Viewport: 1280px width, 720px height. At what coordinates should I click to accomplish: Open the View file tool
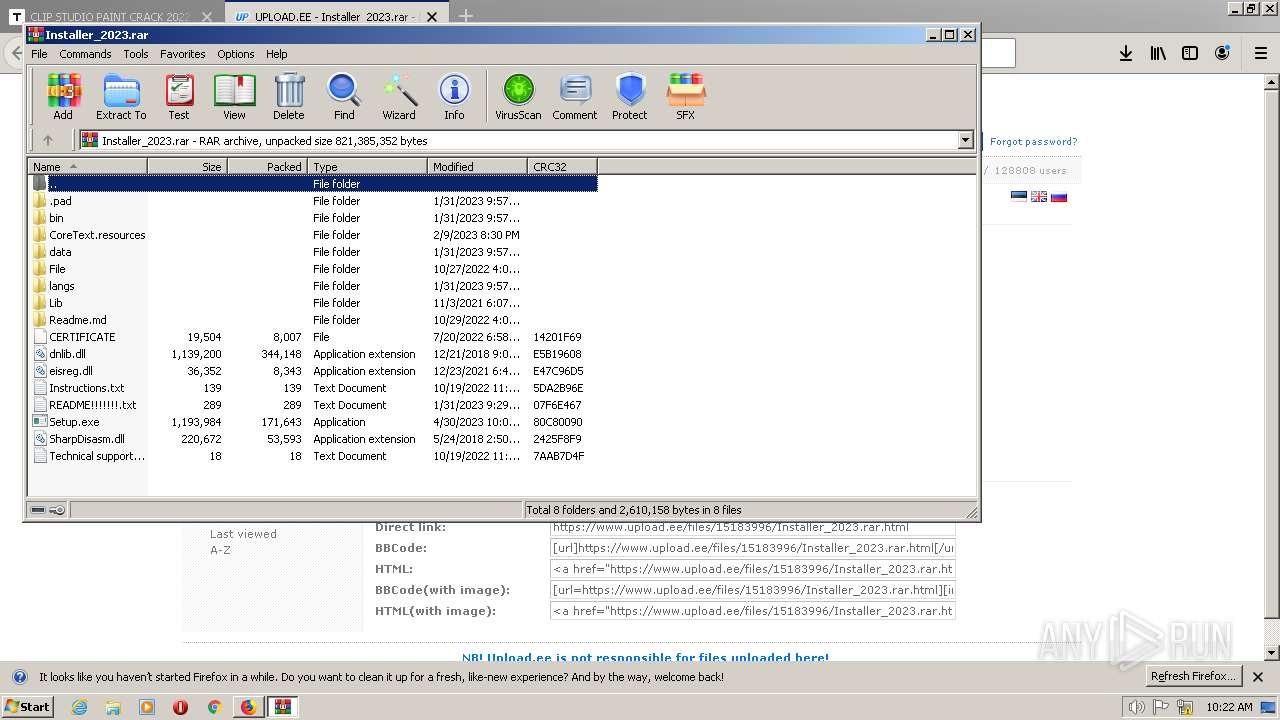pos(234,97)
